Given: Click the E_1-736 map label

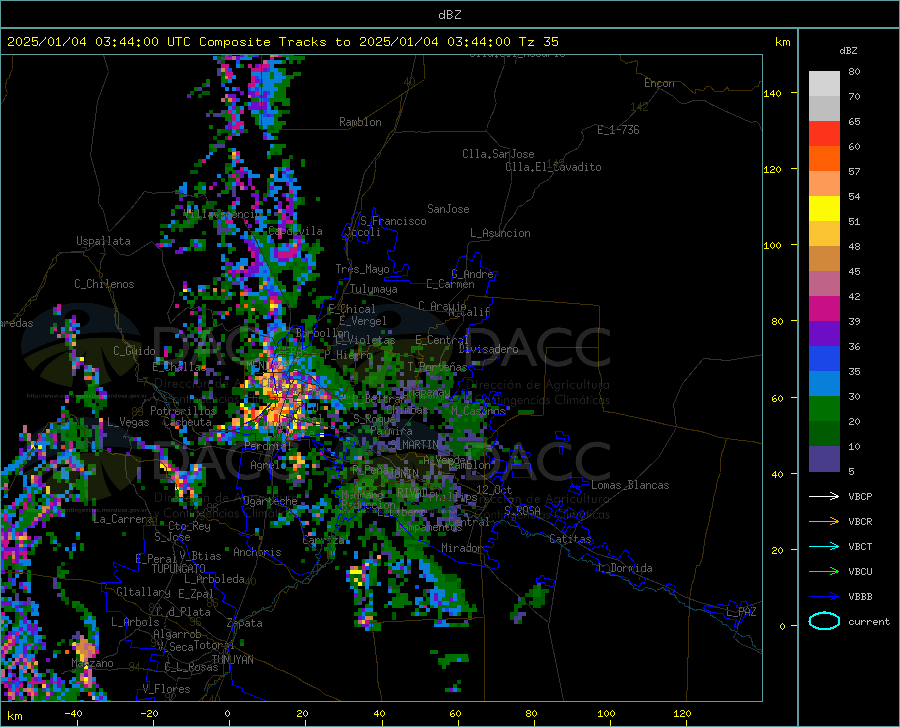Looking at the screenshot, I should pos(618,130).
